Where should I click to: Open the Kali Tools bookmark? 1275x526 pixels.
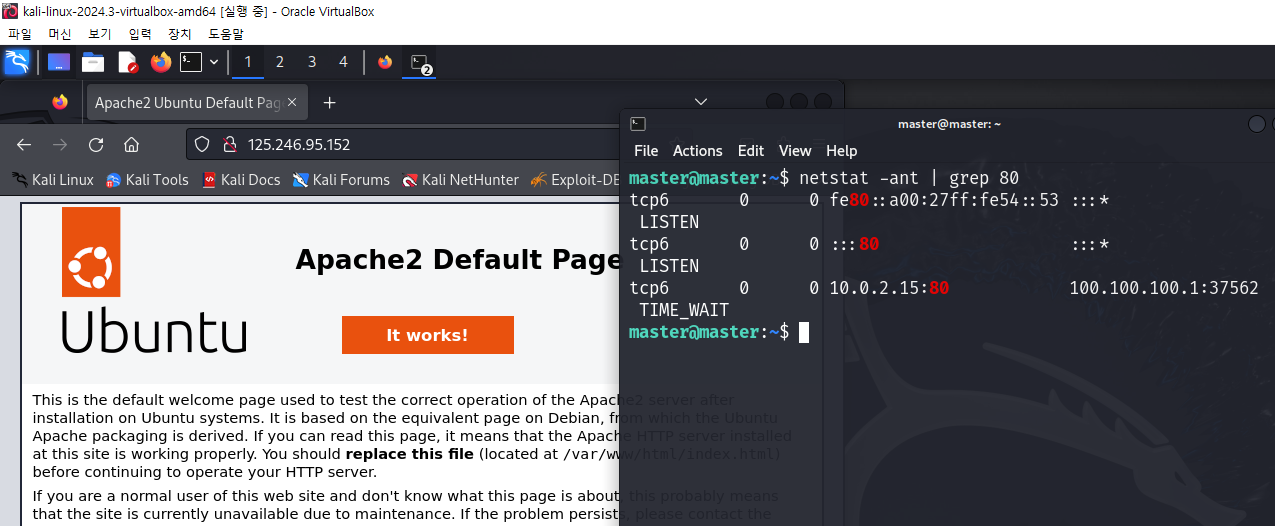point(148,180)
